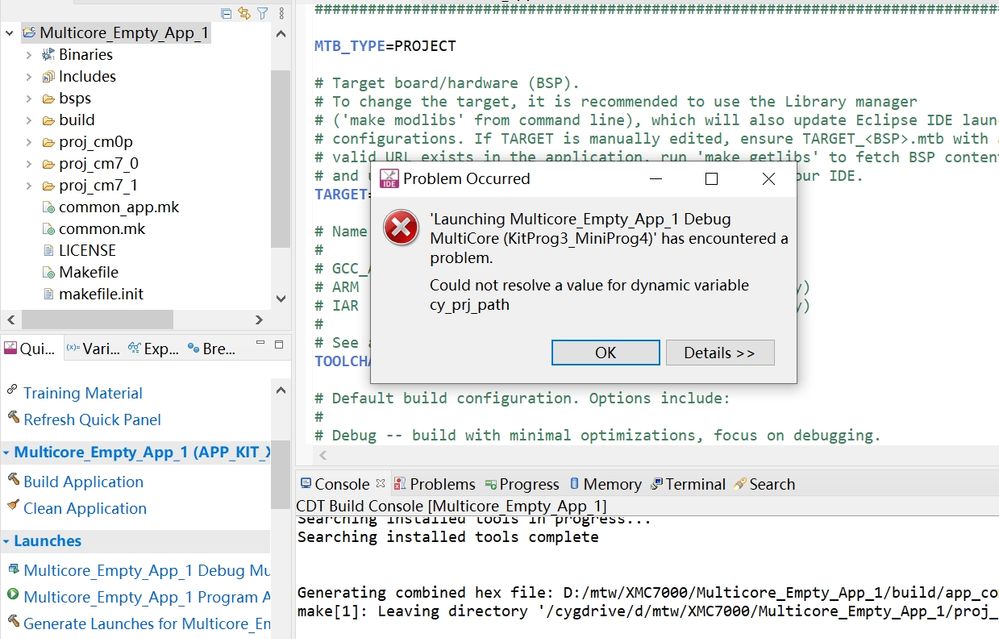Click the Training Material link icon

(13, 392)
